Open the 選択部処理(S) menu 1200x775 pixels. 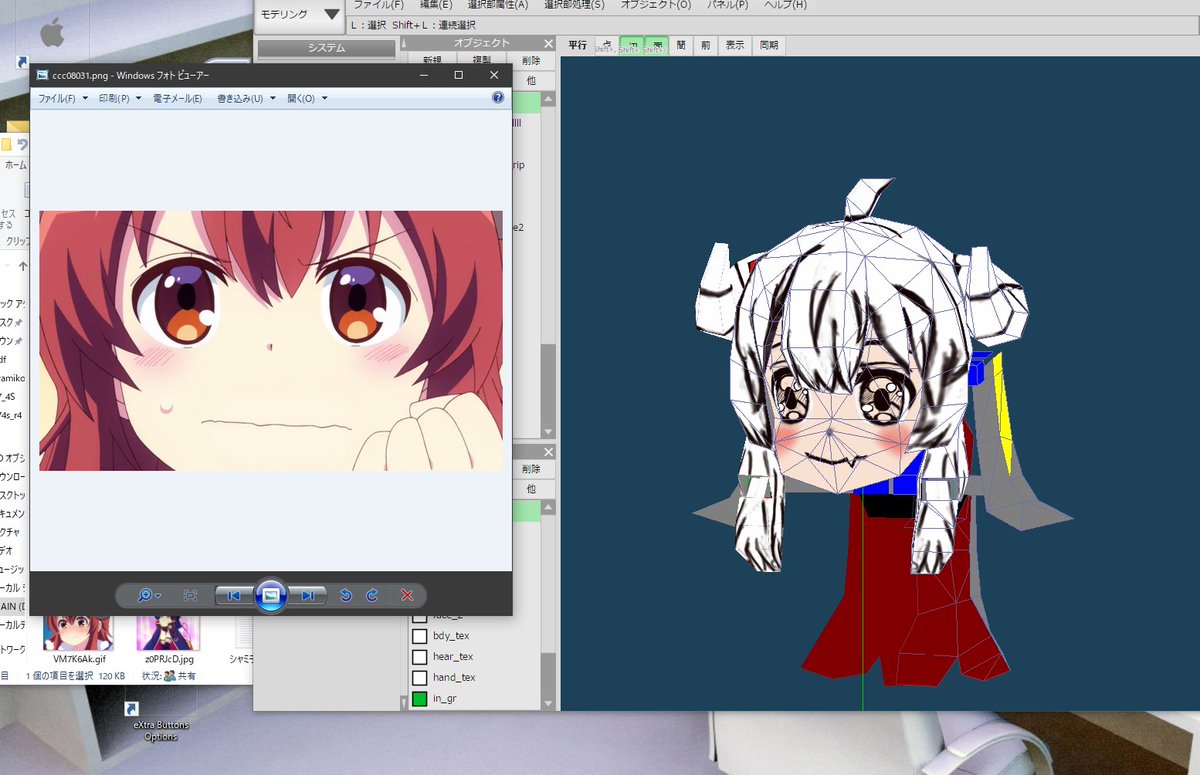coord(574,5)
